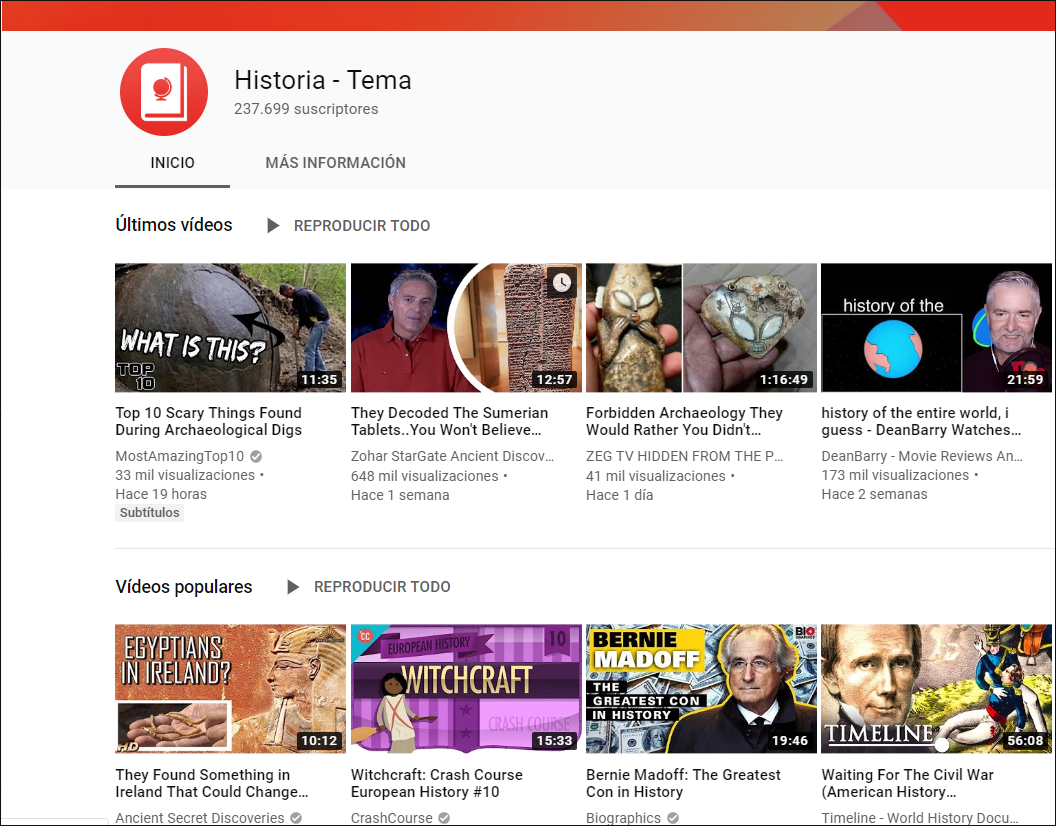Click title They Decoded The Sumerian Tablets
This screenshot has width=1056, height=826.
(449, 421)
